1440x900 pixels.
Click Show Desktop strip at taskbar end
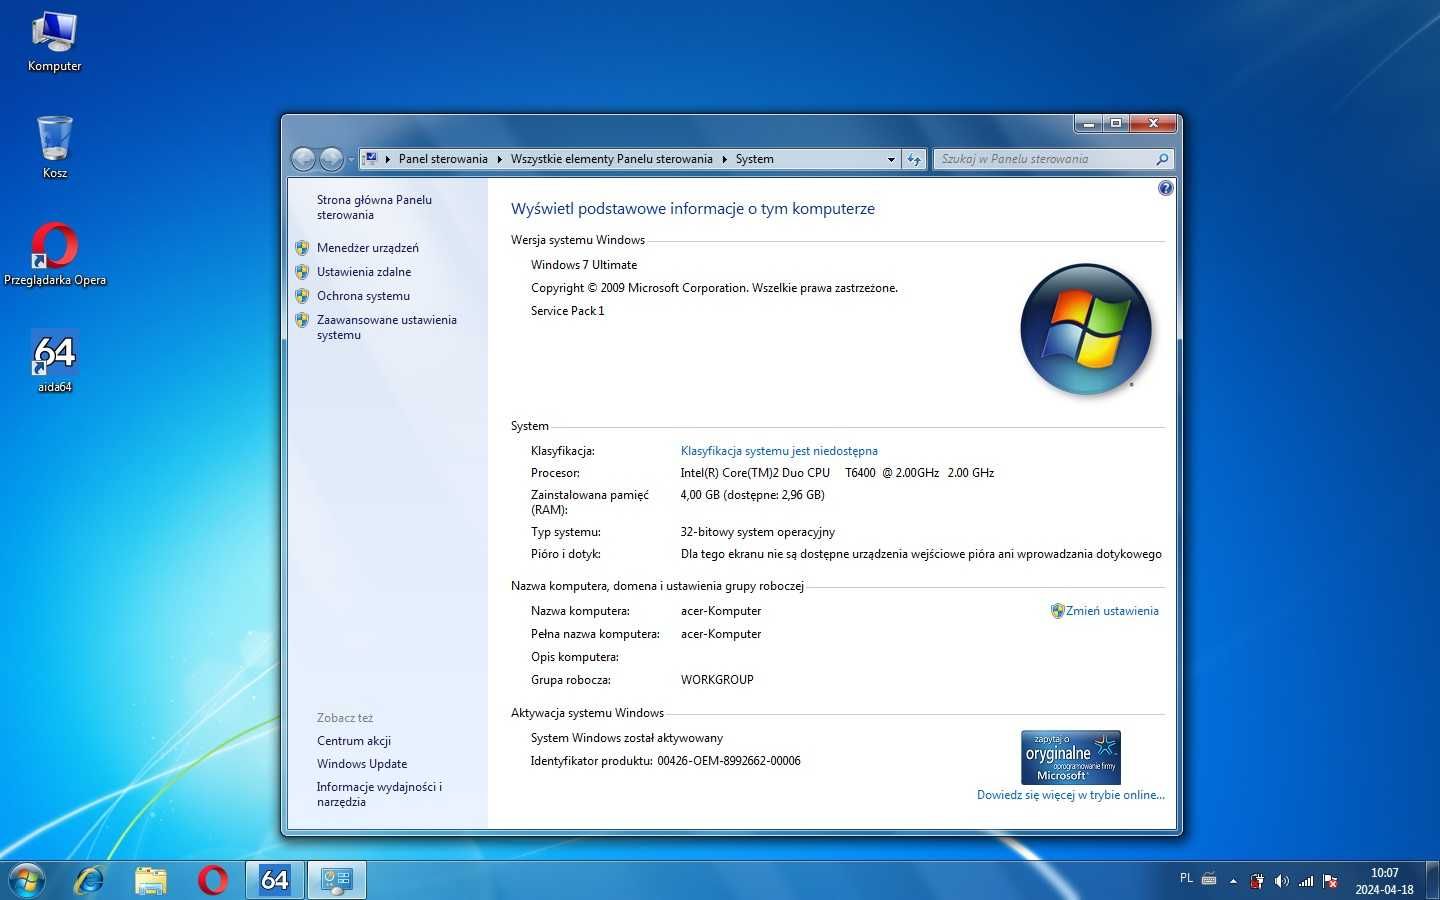1432,880
